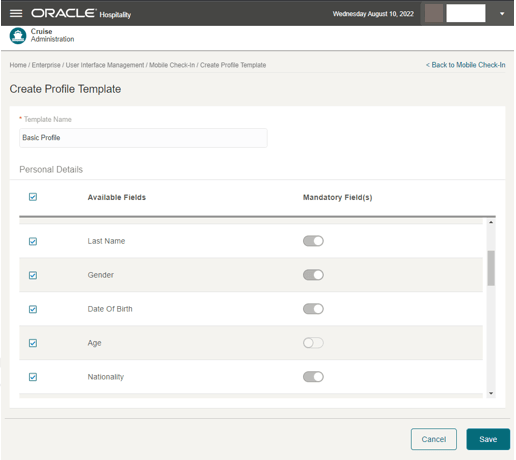Click the Gender field label
Image resolution: width=516 pixels, height=460 pixels.
[101, 275]
